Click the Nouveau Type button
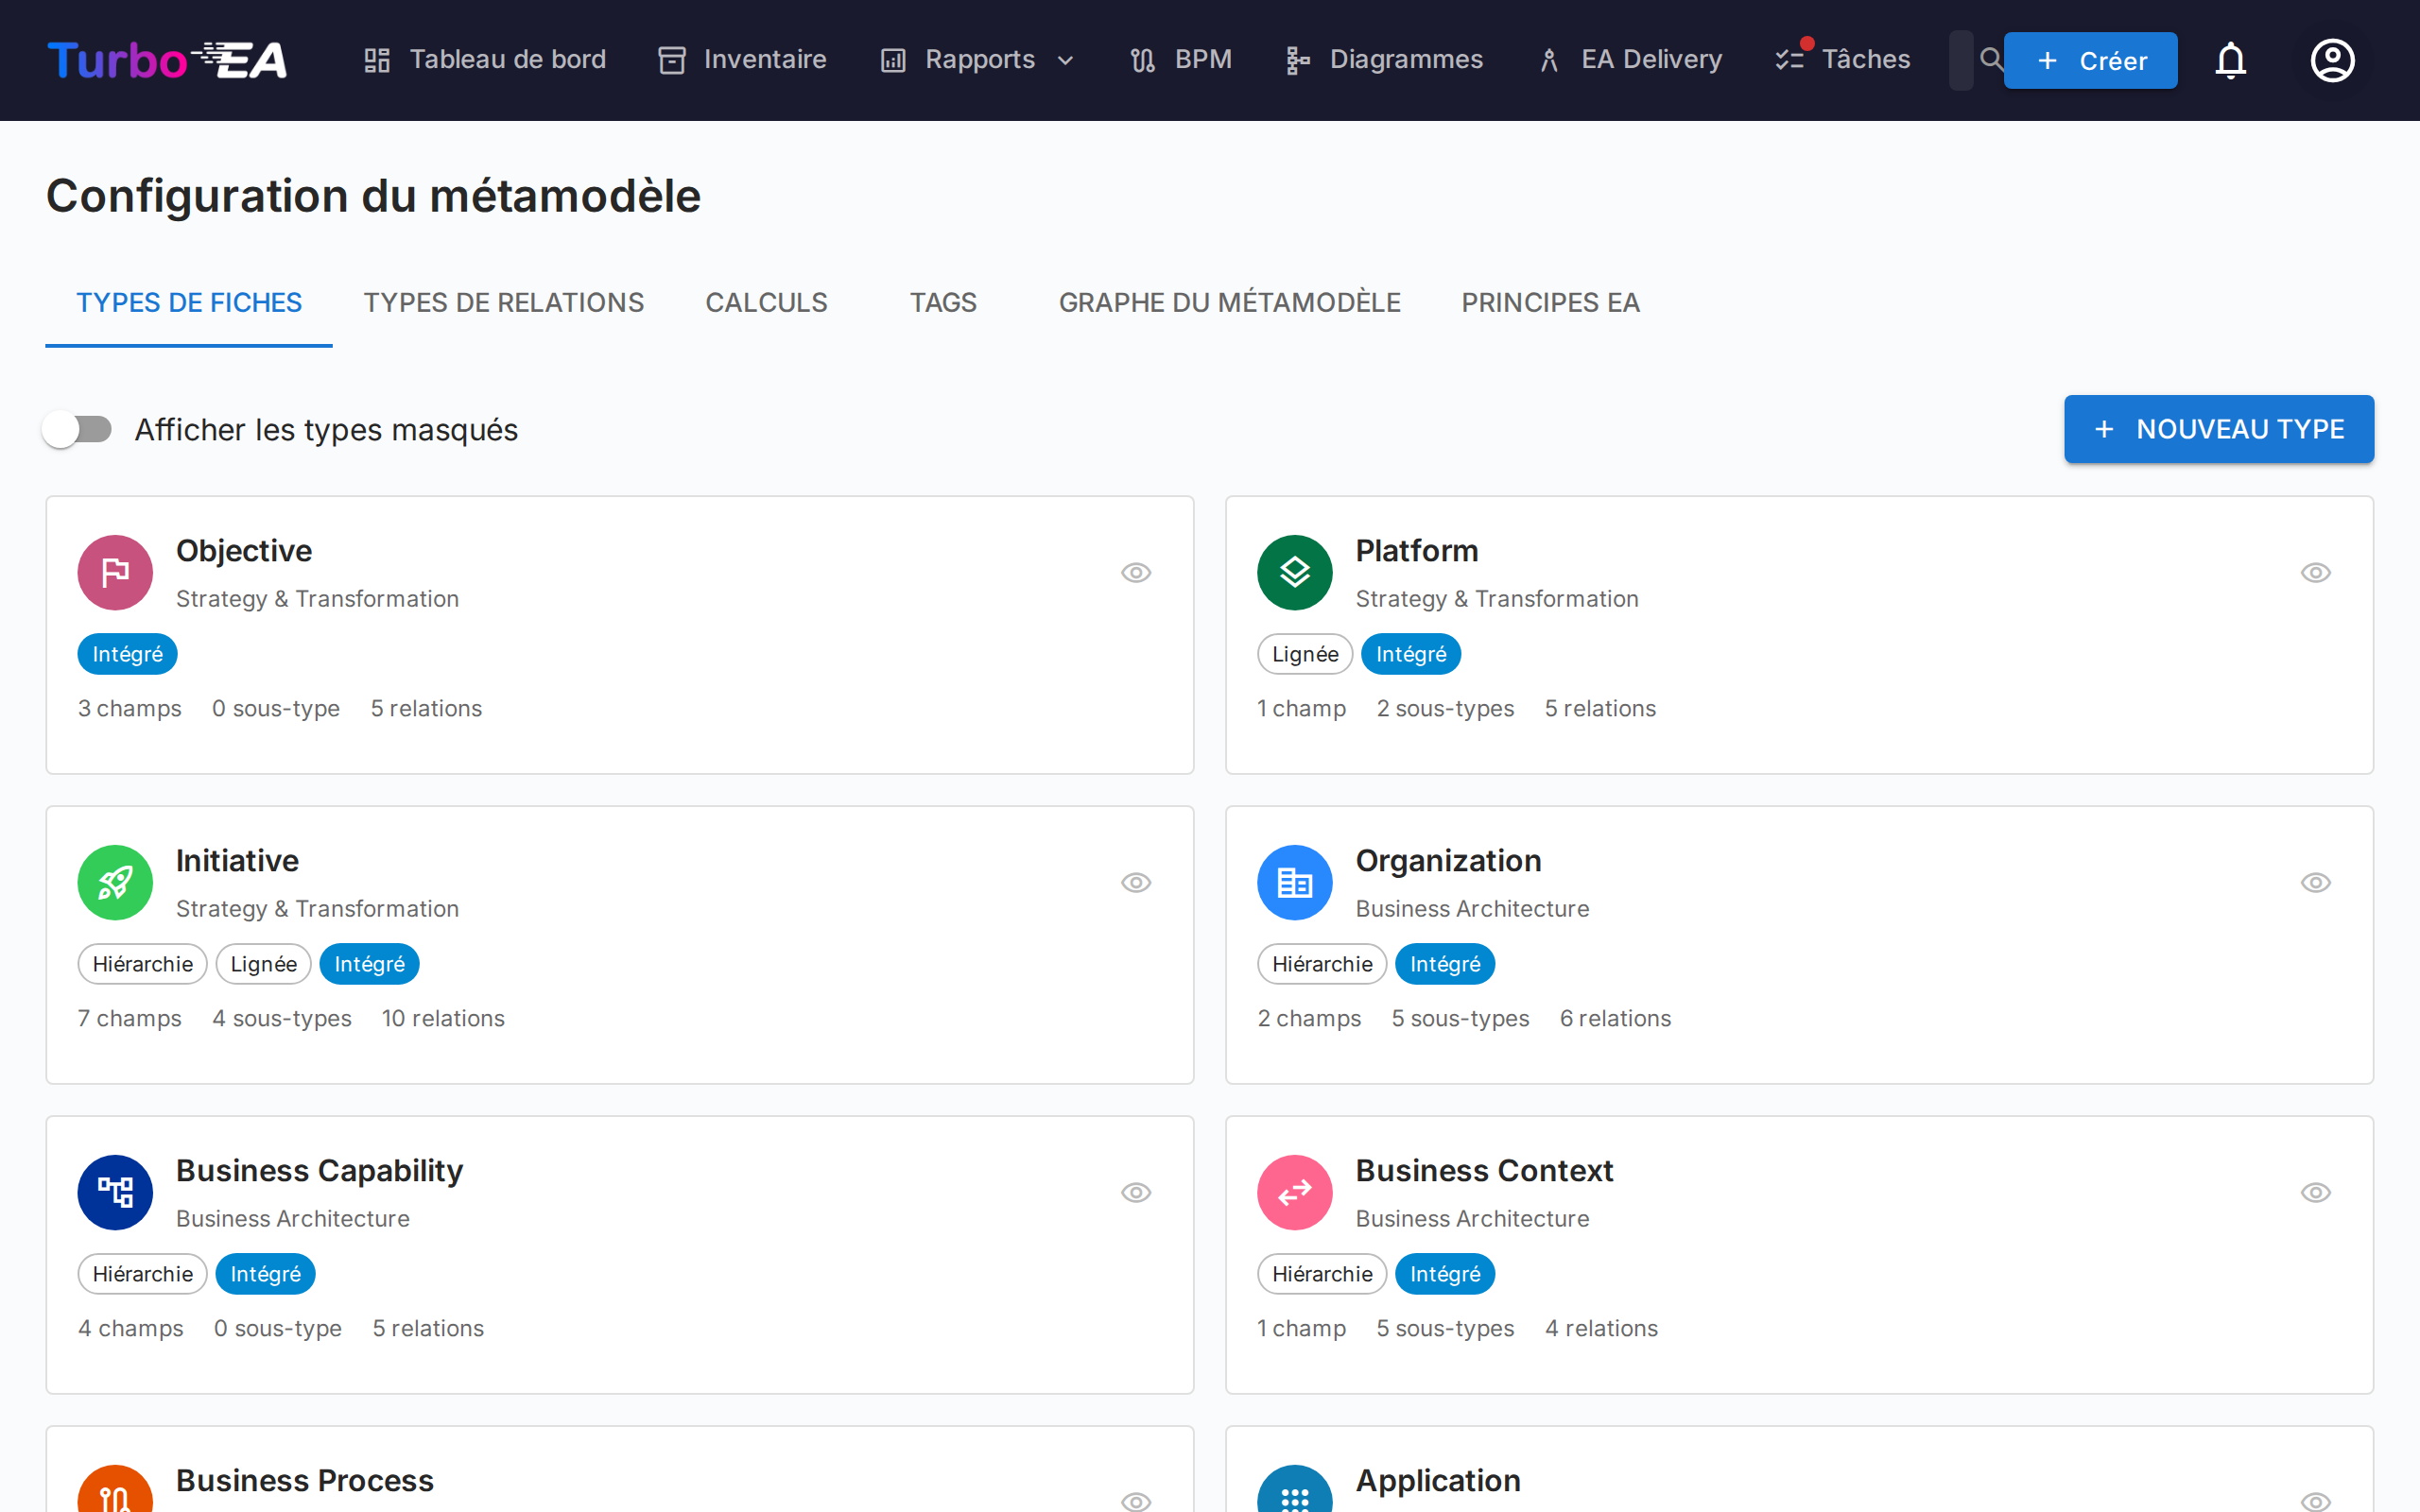 (2218, 429)
